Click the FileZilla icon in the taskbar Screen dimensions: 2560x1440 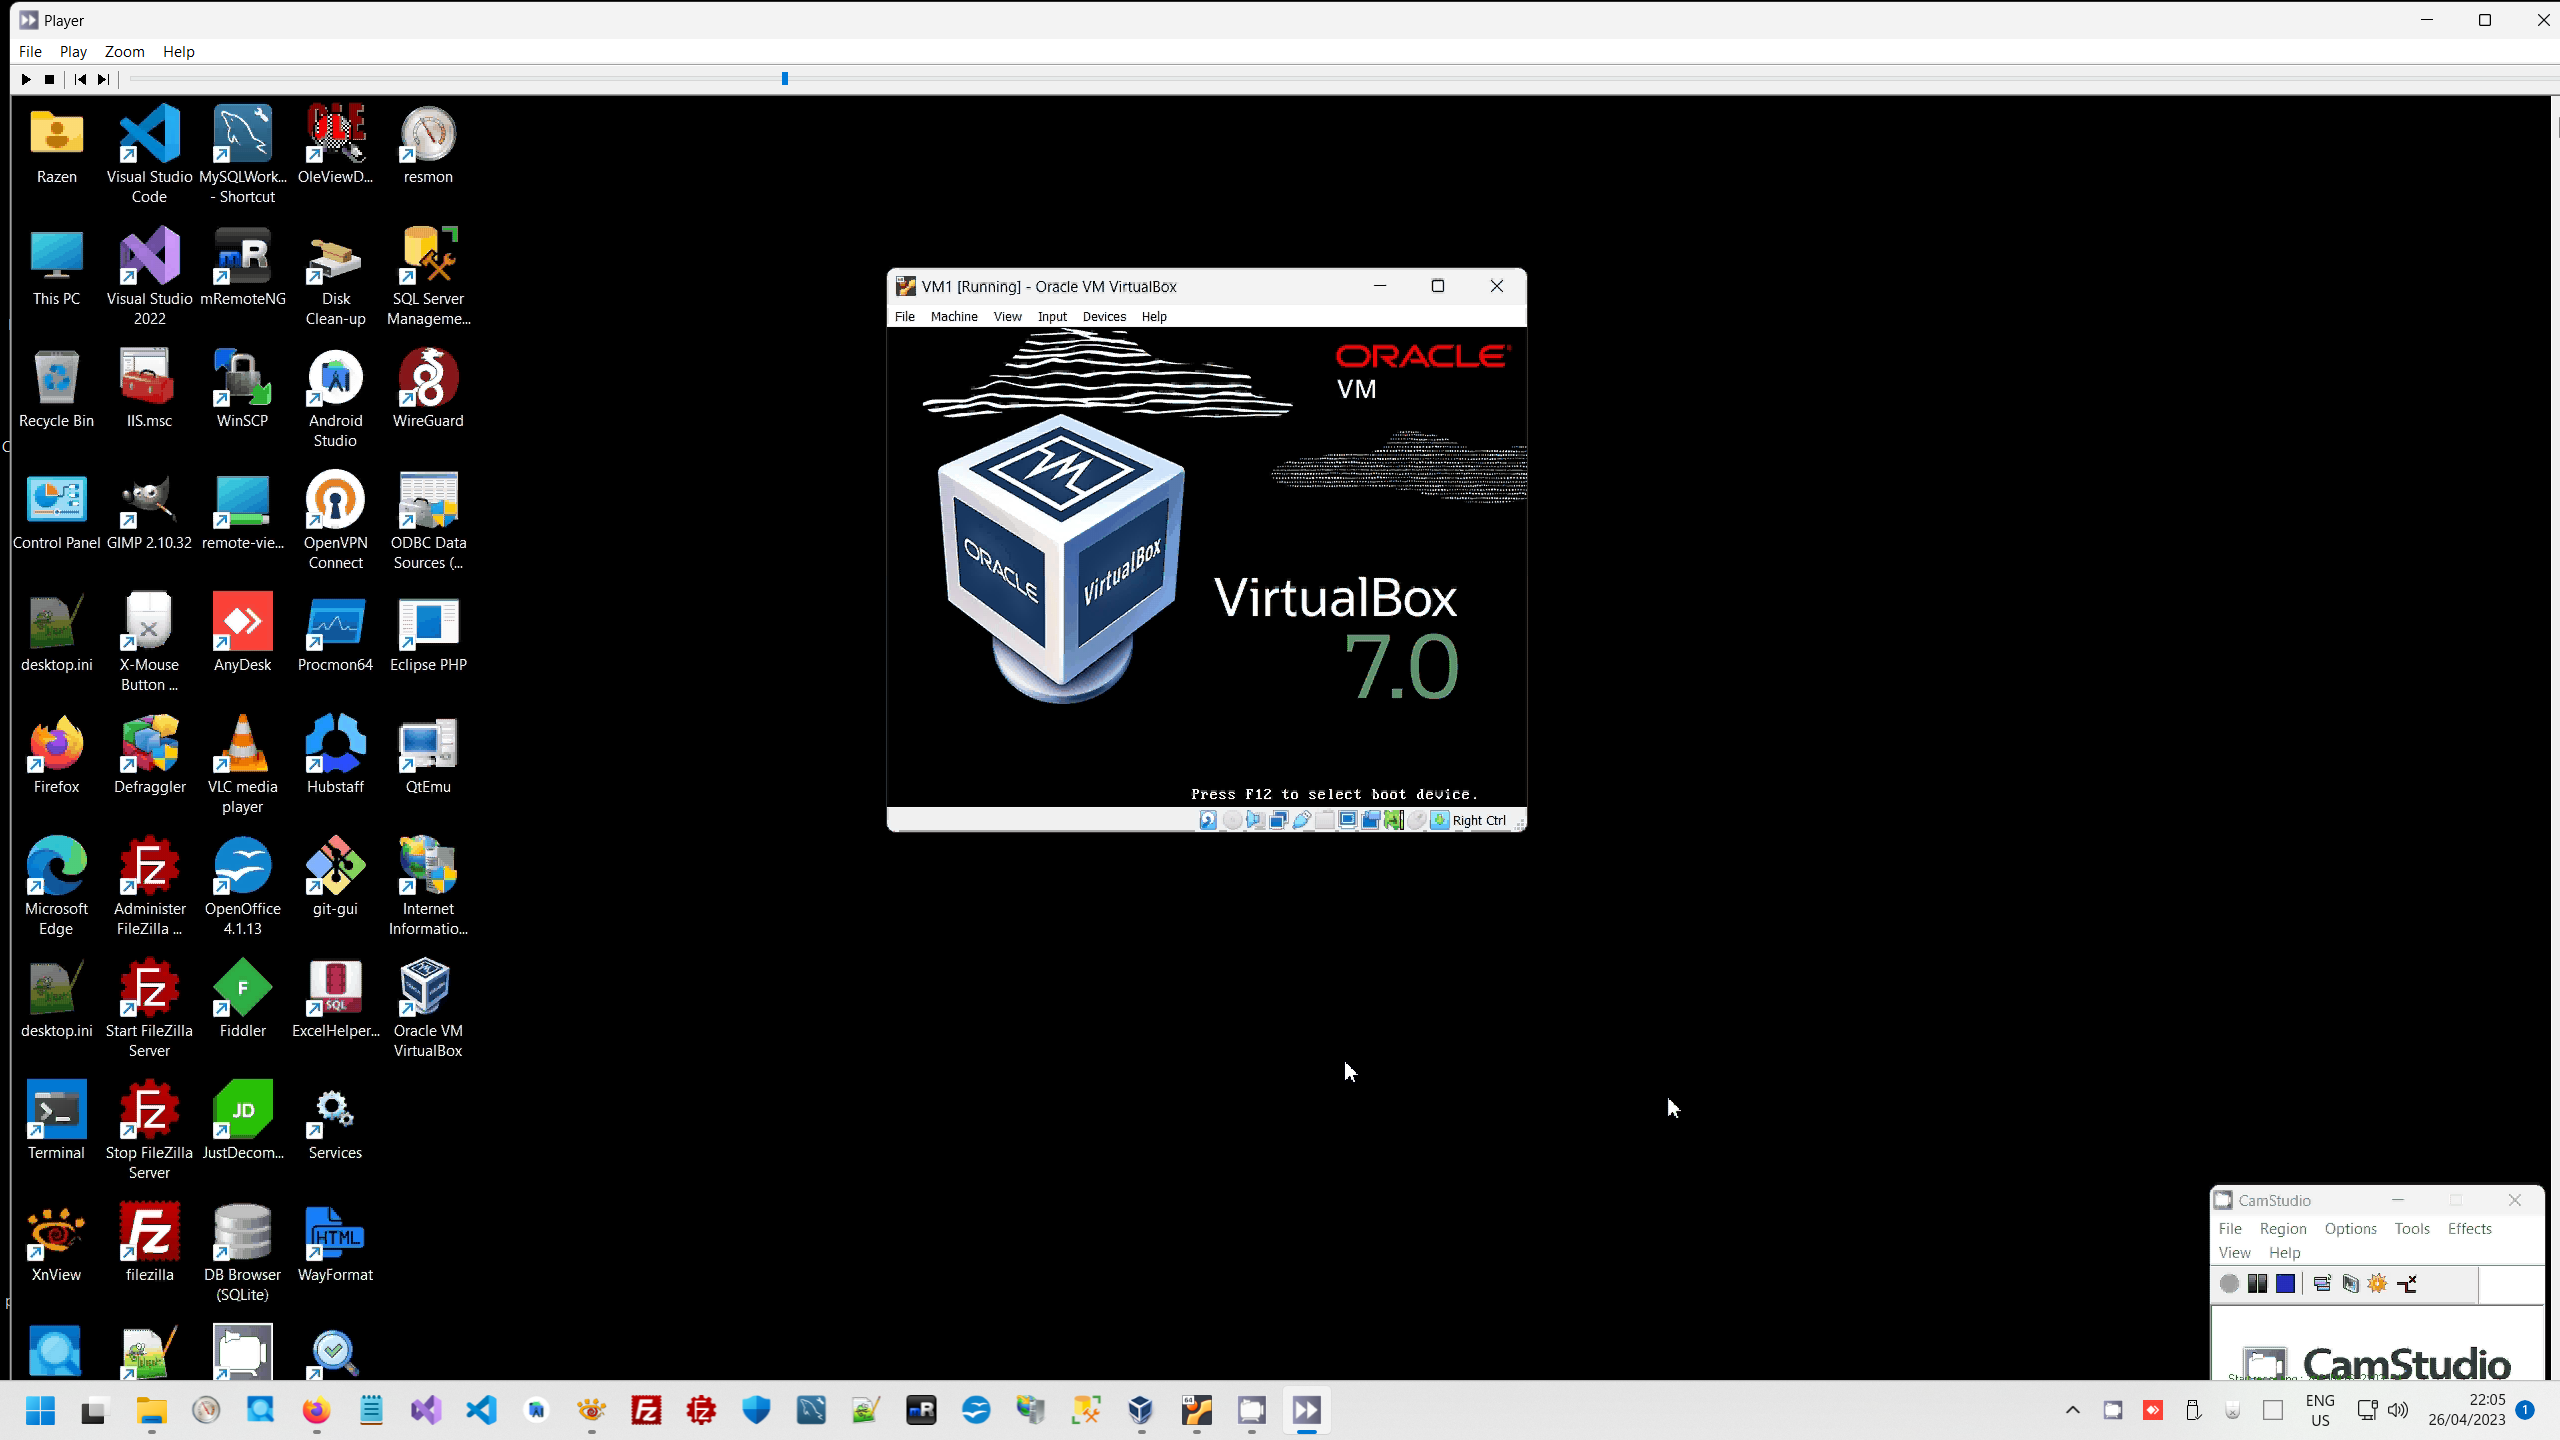[646, 1410]
